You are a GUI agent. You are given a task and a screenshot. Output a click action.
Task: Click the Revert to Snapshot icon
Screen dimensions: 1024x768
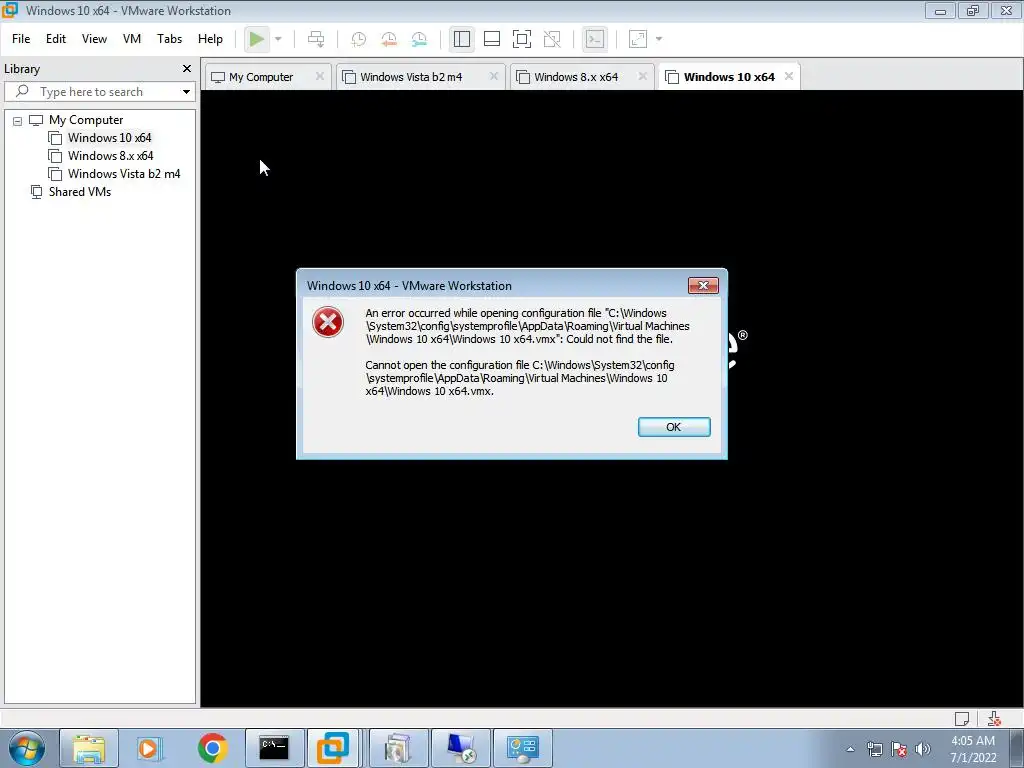point(389,39)
